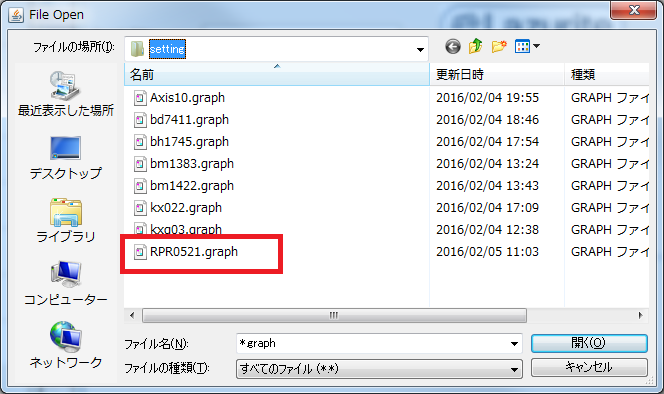Screen dimensions: 664x394
Task: Click the file name input field
Action: pyautogui.click(x=373, y=343)
